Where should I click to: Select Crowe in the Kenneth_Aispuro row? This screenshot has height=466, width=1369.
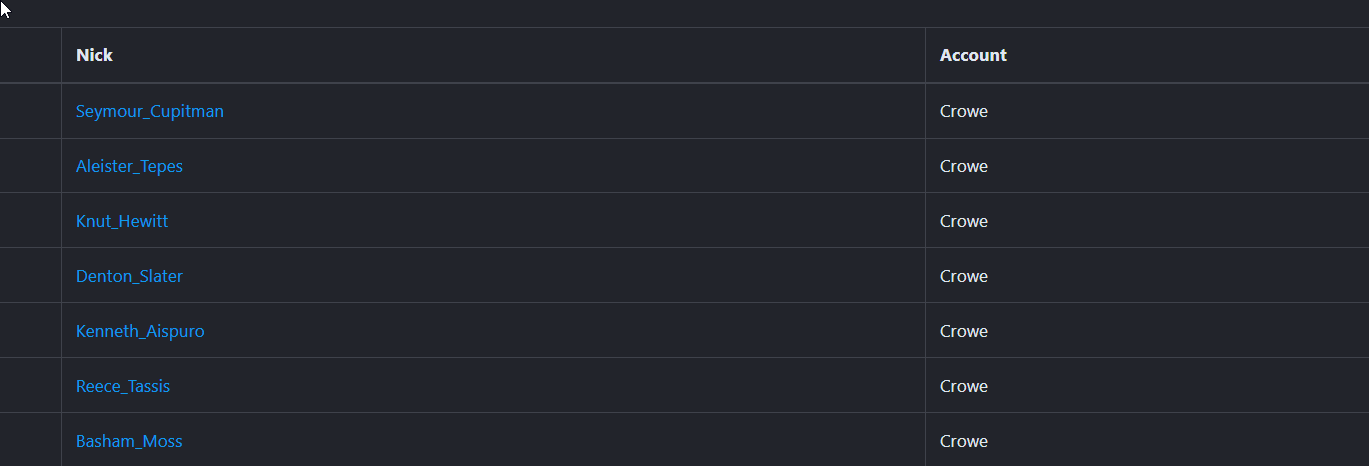[x=964, y=331]
